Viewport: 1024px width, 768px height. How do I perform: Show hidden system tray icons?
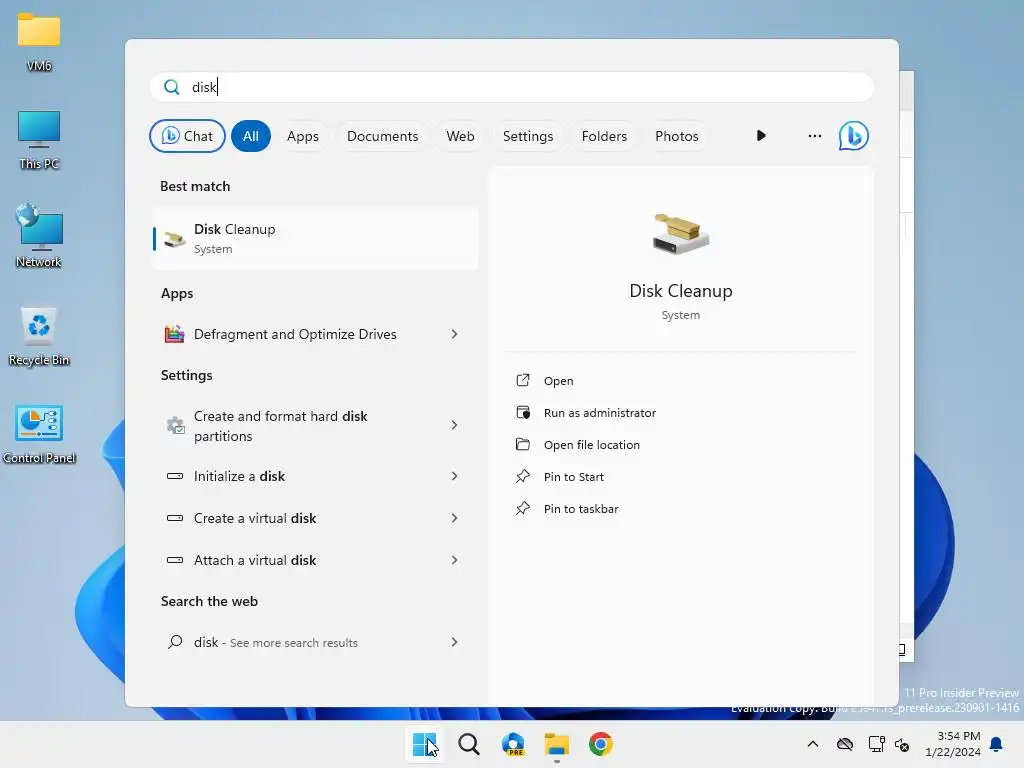click(813, 744)
